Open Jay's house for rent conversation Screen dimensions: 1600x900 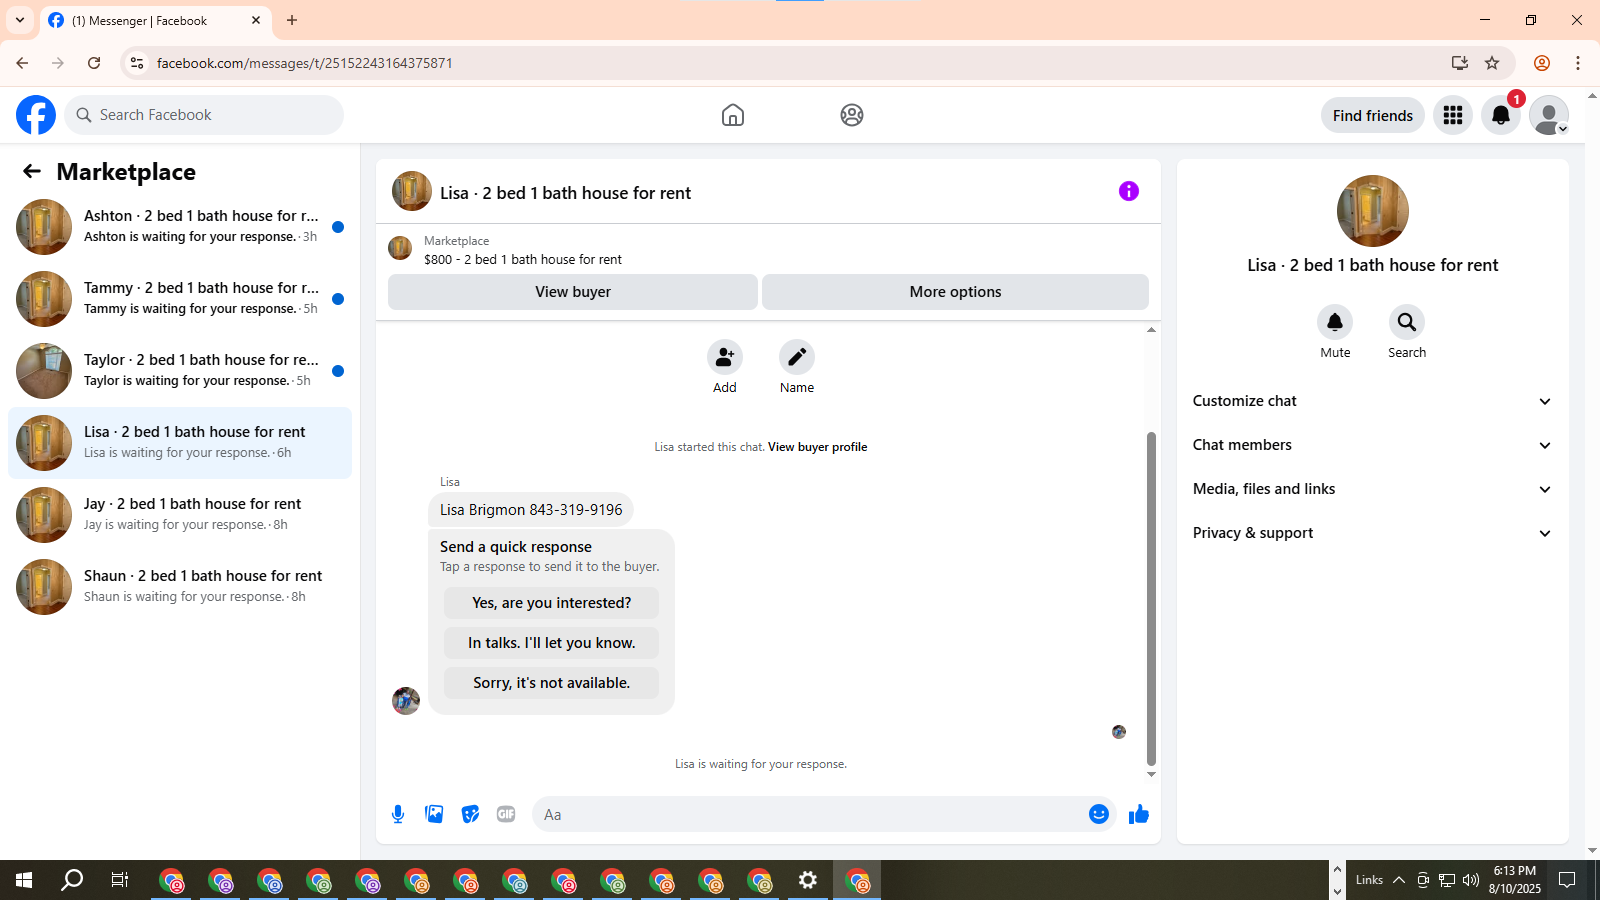click(x=180, y=515)
